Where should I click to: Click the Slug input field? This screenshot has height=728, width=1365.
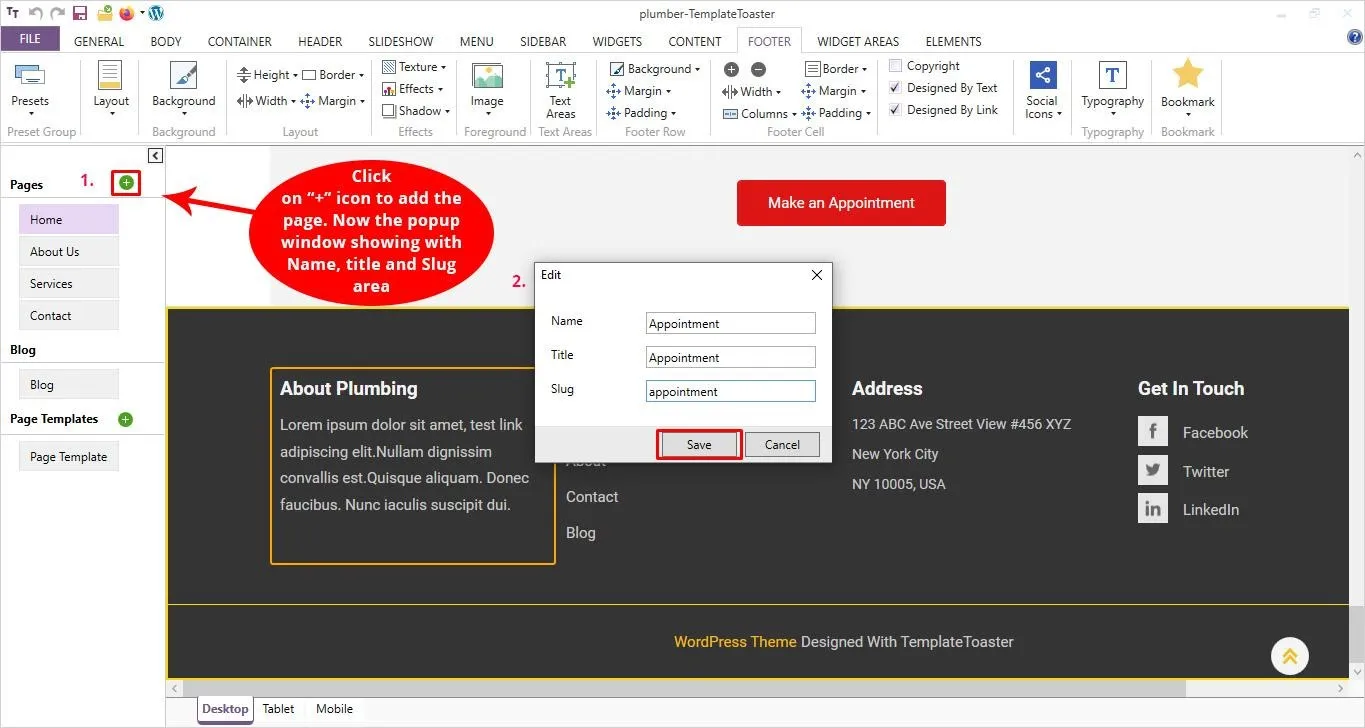click(730, 392)
